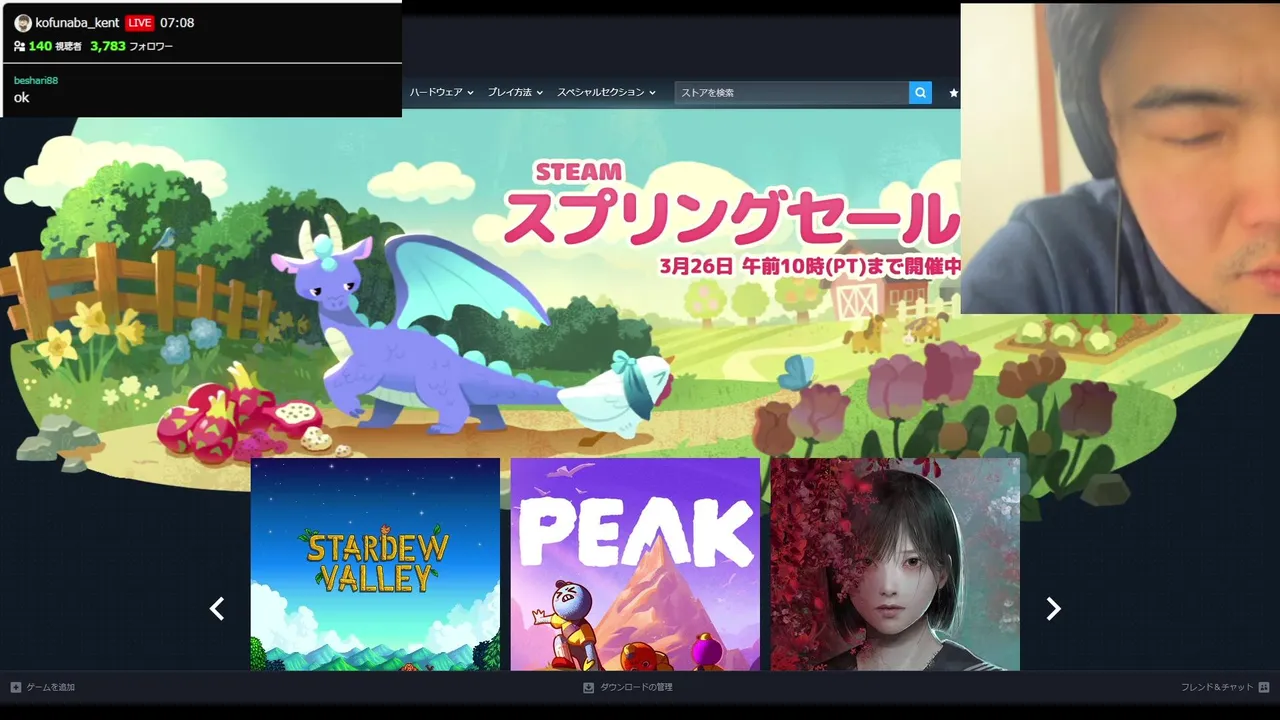The image size is (1280, 720).
Task: Click the 3,783 フォロワー count
Action: click(131, 46)
